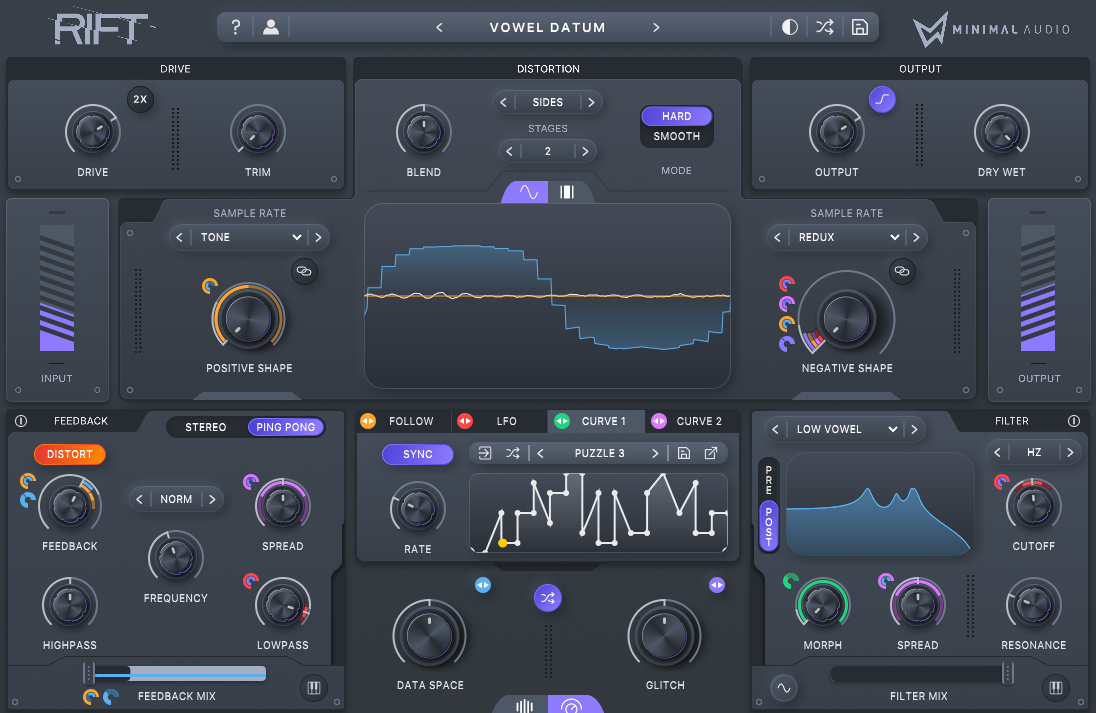The image size is (1096, 713).
Task: Go to next preset after Vowel Datum
Action: pos(657,27)
